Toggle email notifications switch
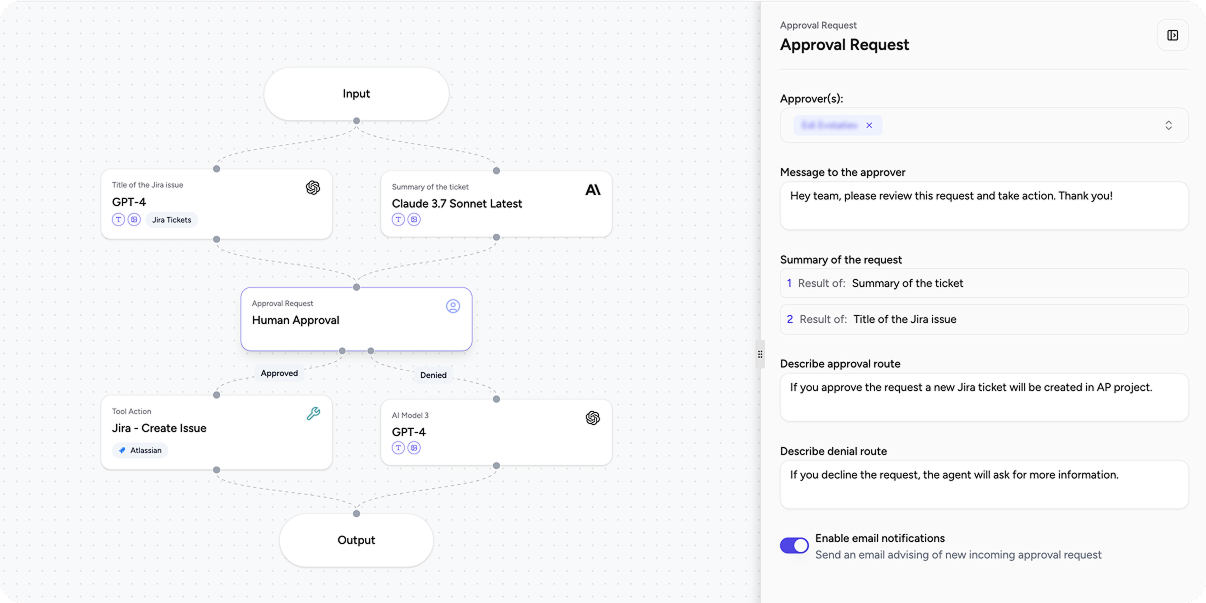The width and height of the screenshot is (1206, 603). point(794,545)
